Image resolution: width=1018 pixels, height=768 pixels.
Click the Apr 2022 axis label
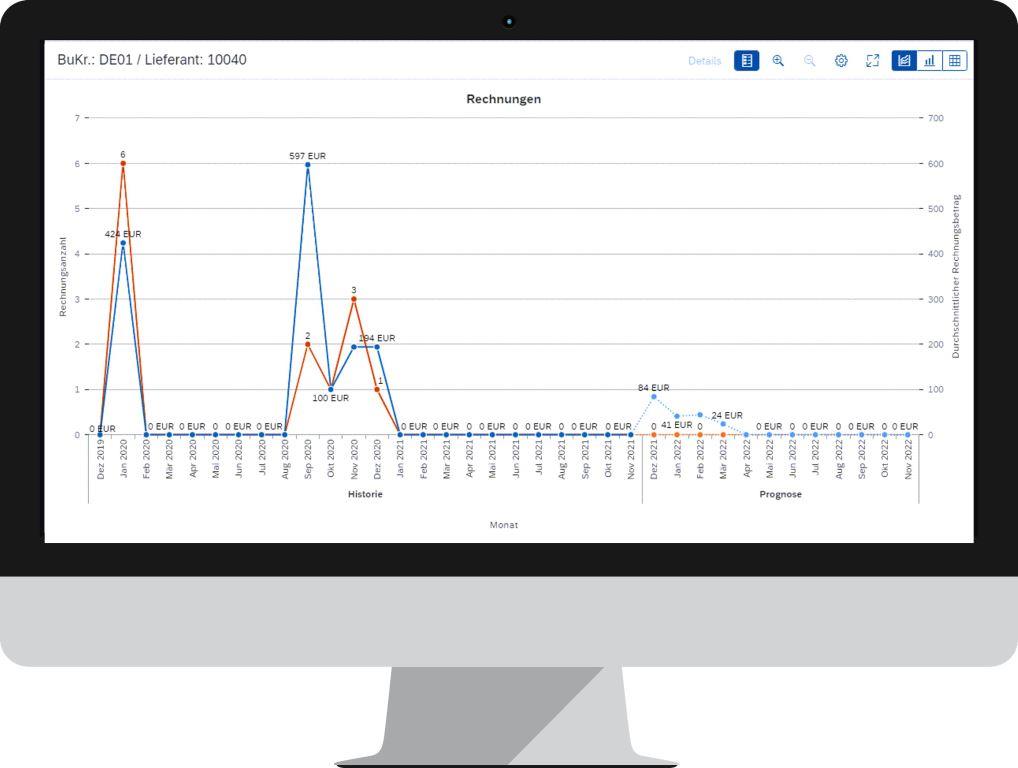747,459
